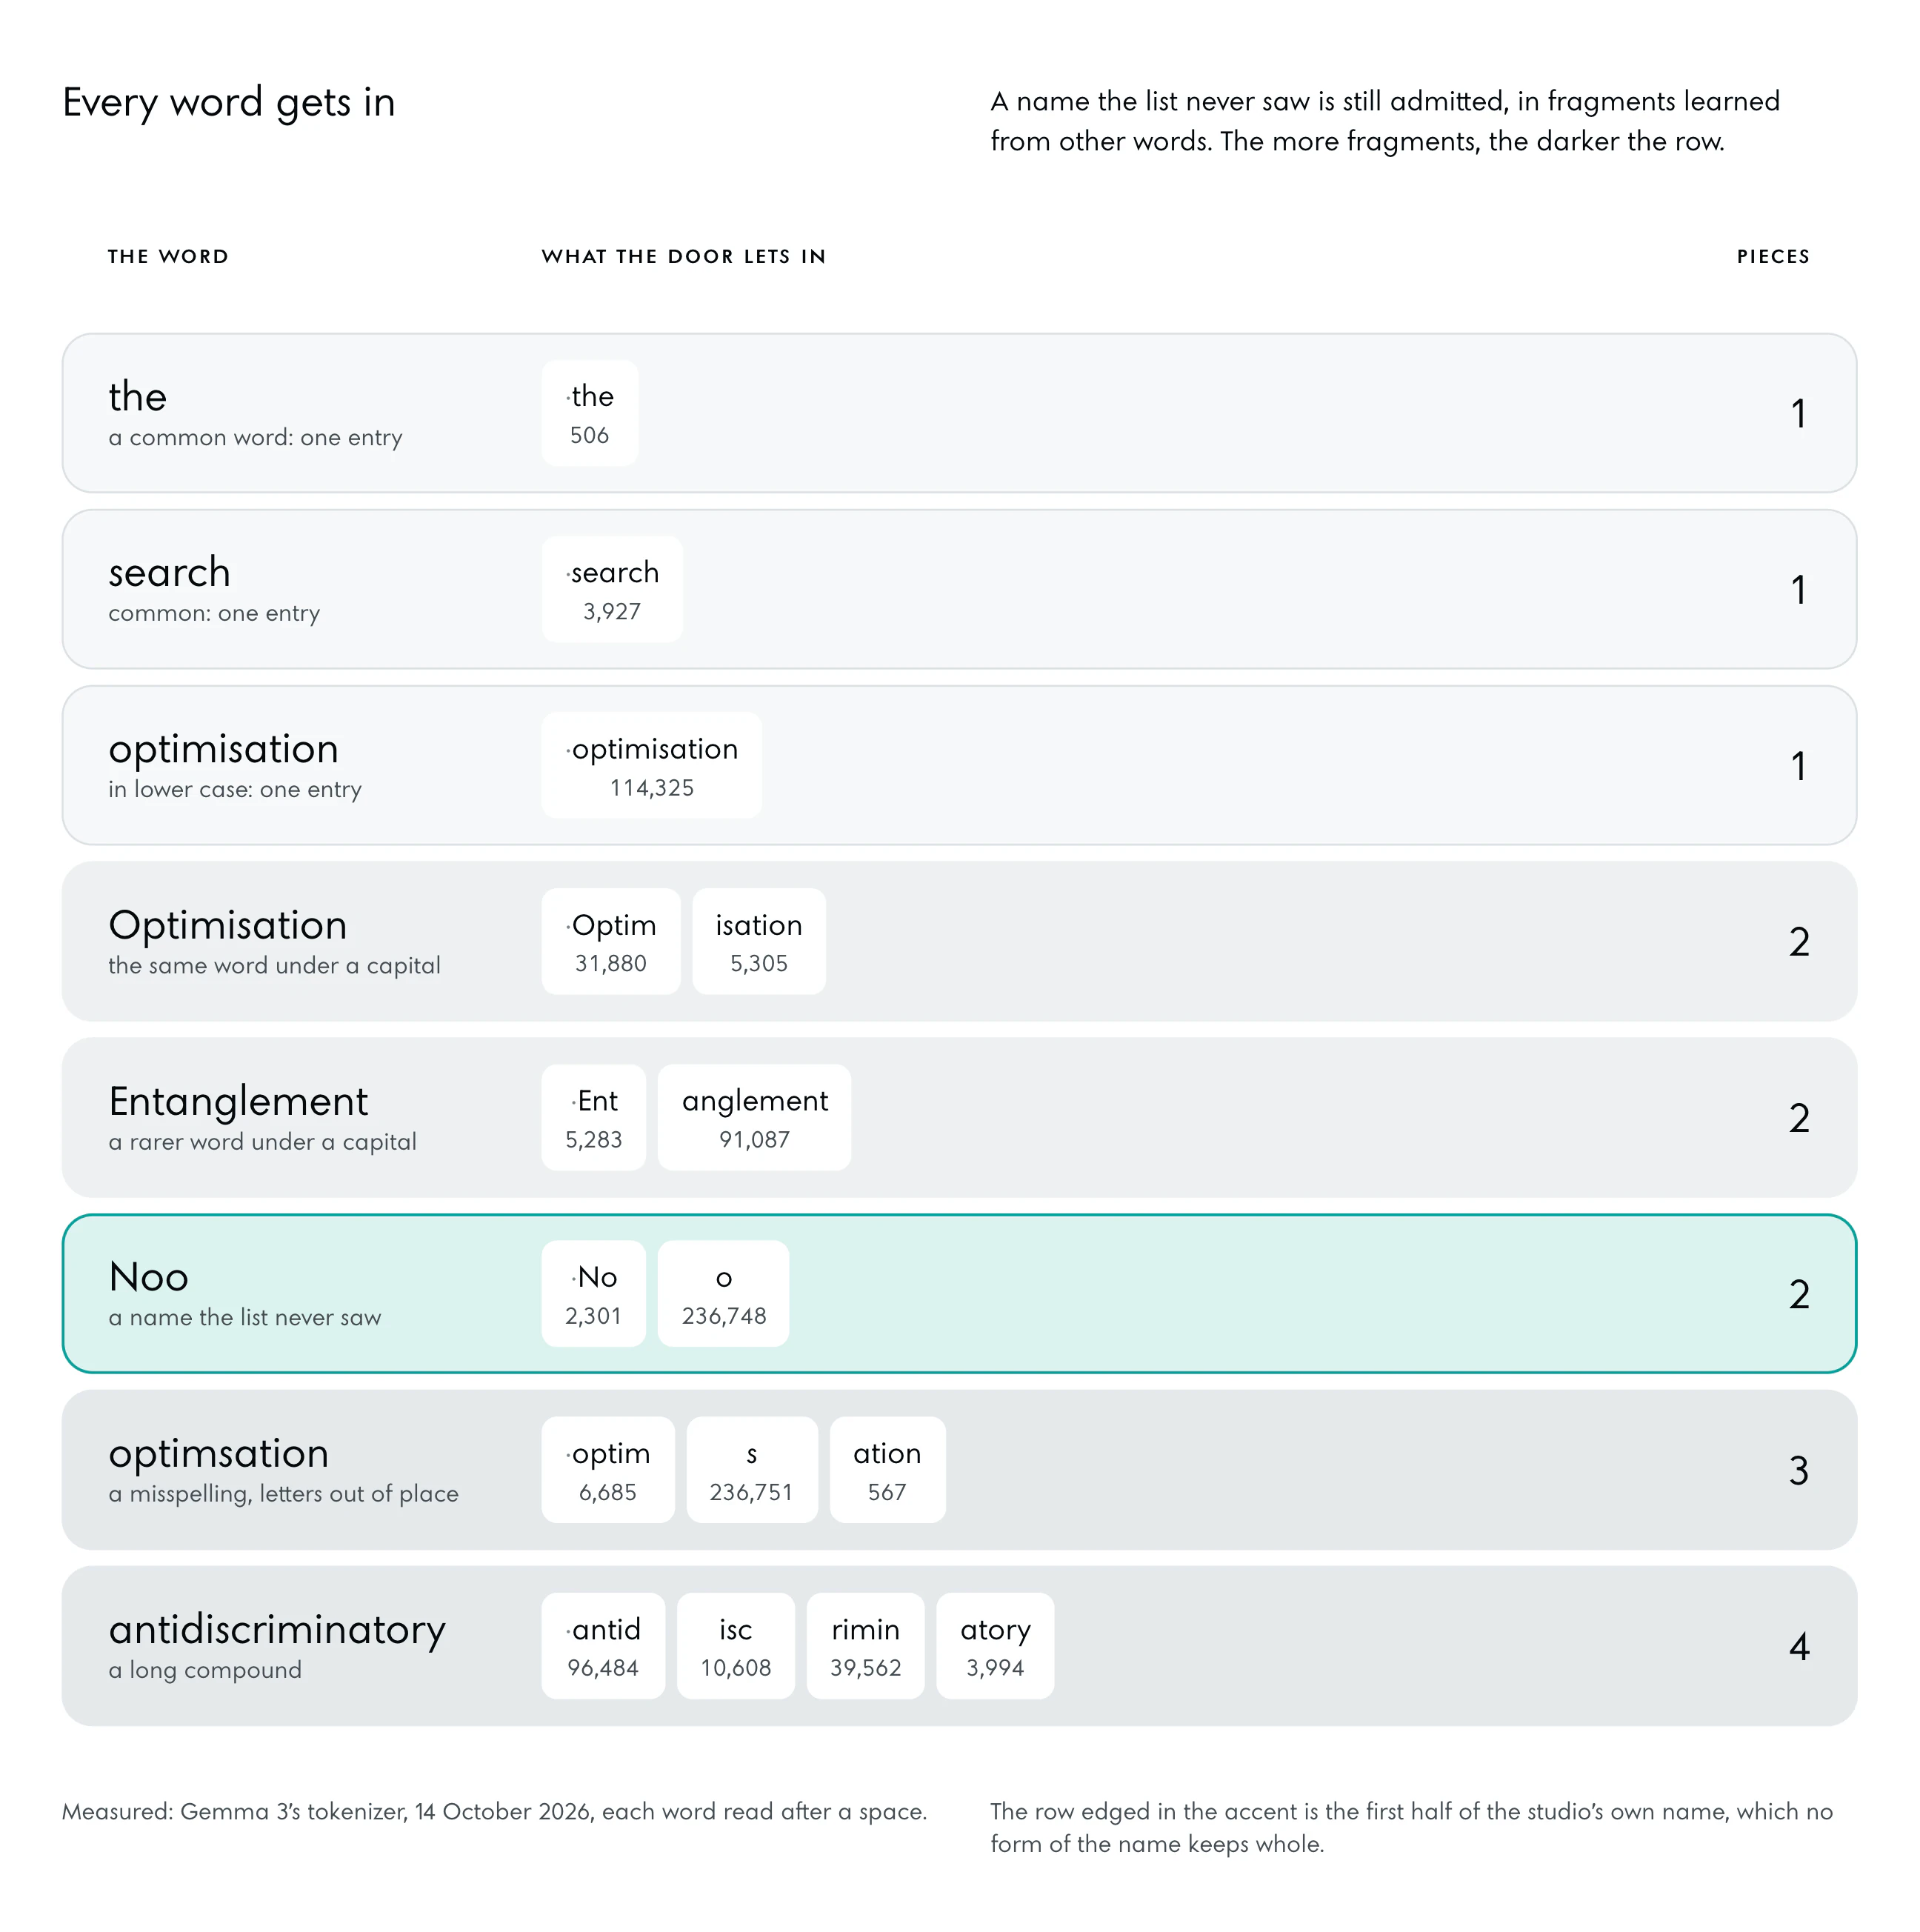This screenshot has height=1932, width=1920.
Task: Click the '·the' token chip 506
Action: click(590, 413)
